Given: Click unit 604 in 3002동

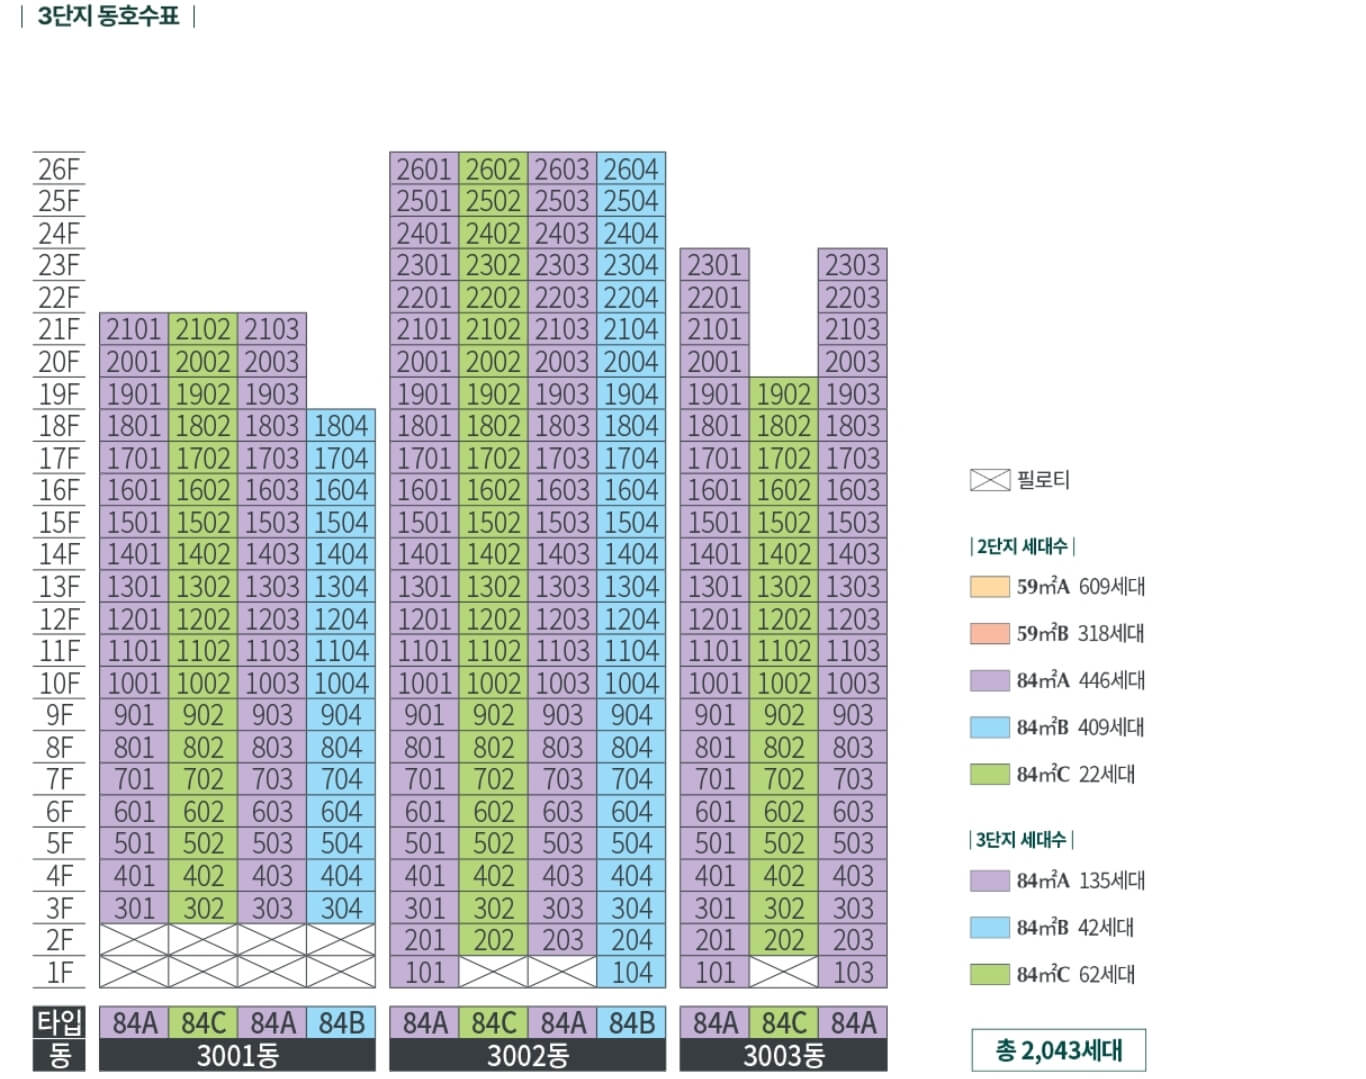Looking at the screenshot, I should tap(631, 811).
